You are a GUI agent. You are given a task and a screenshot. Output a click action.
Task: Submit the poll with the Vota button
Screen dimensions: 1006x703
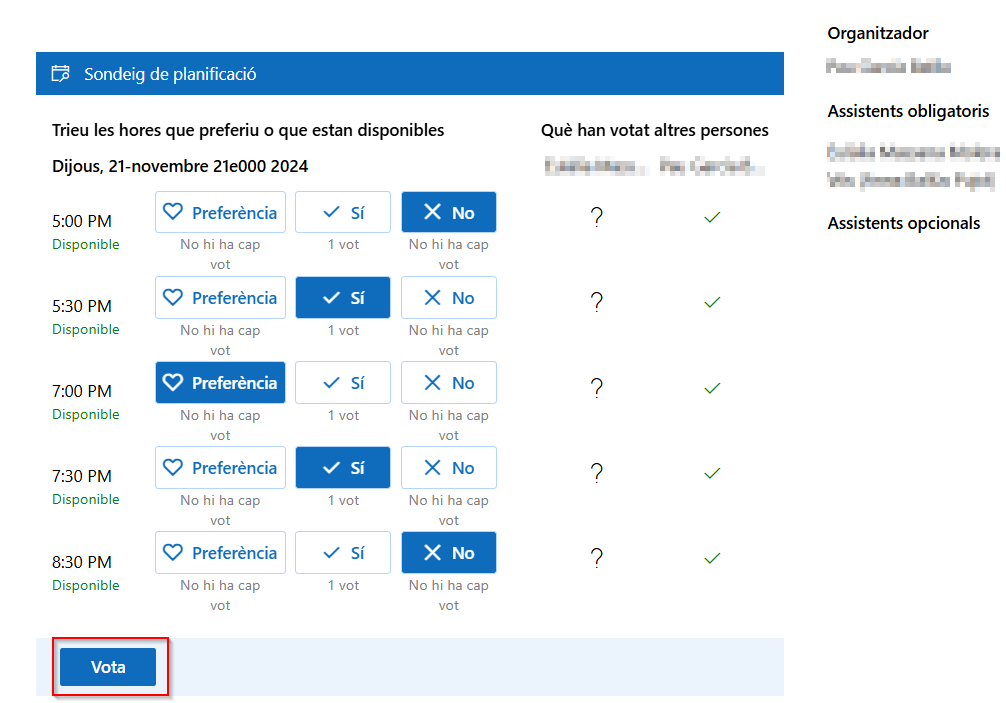tap(108, 667)
